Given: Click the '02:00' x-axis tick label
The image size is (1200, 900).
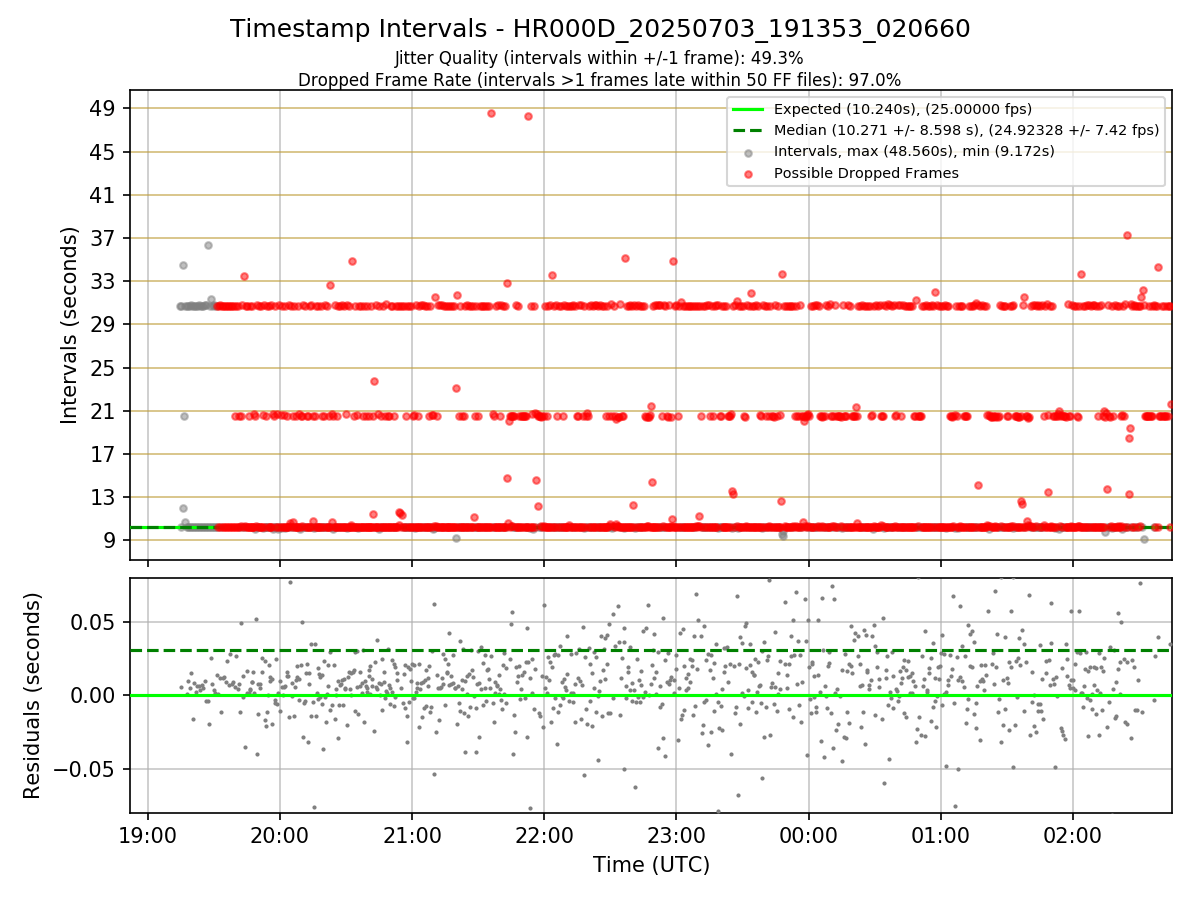Looking at the screenshot, I should tap(1073, 834).
